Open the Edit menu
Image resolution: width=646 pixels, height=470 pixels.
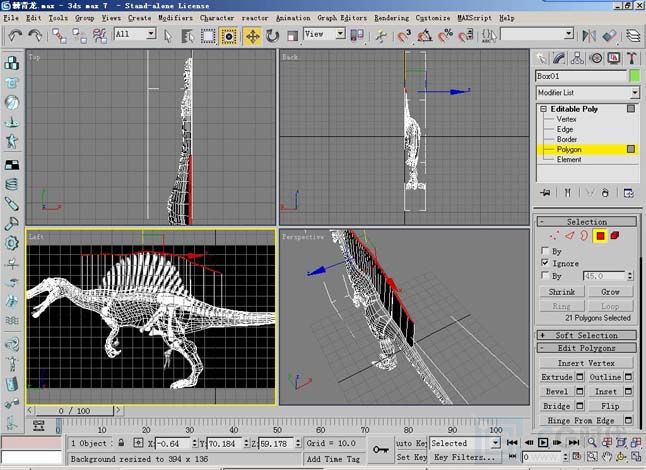click(34, 18)
